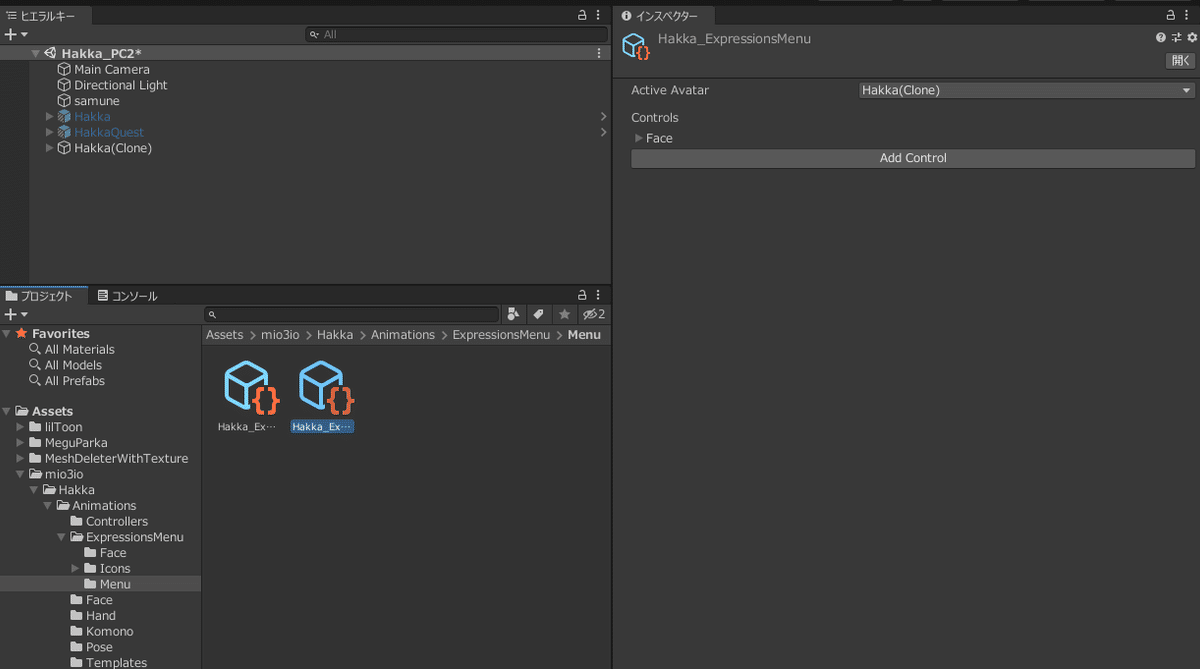
Task: Click the Add Control button
Action: tap(913, 158)
